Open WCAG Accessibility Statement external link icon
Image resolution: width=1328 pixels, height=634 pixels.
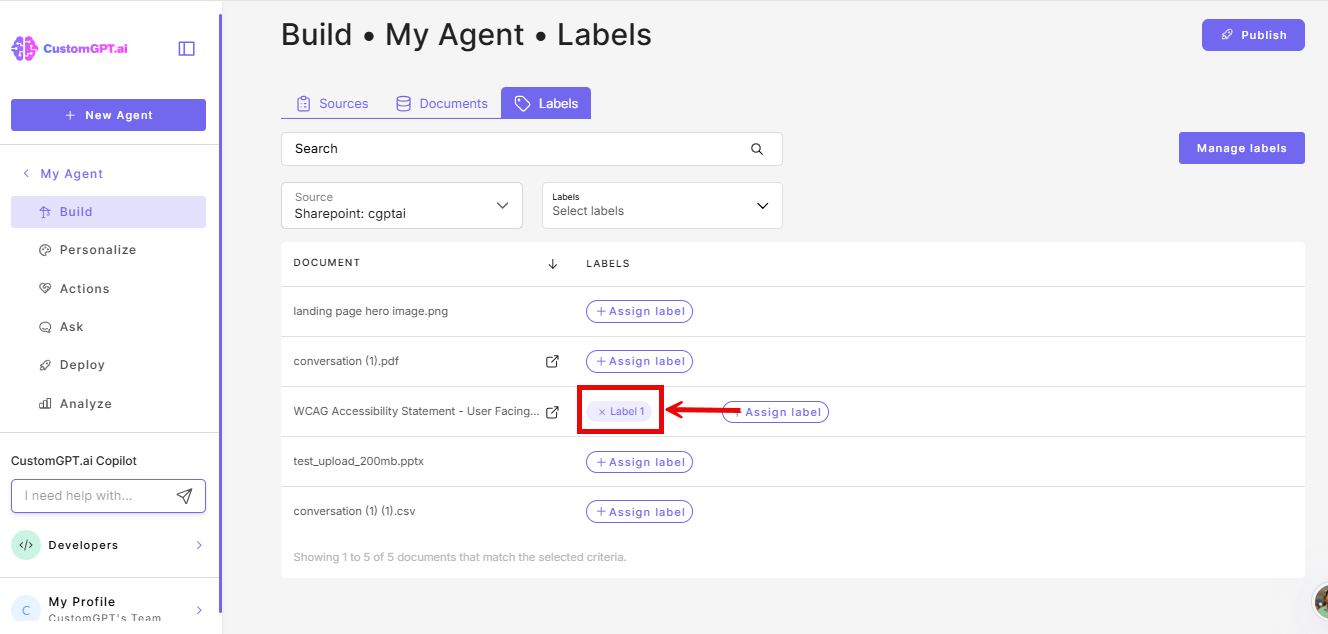[552, 412]
